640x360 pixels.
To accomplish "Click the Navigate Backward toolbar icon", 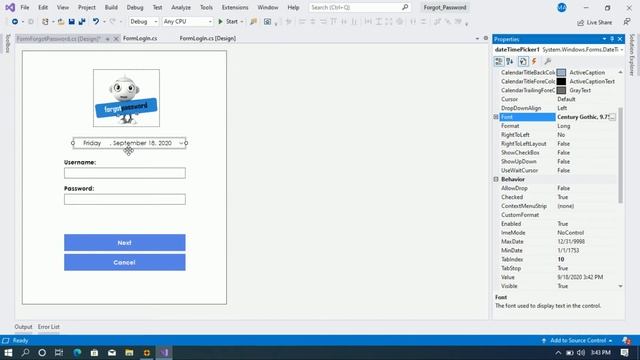I will 15,22.
